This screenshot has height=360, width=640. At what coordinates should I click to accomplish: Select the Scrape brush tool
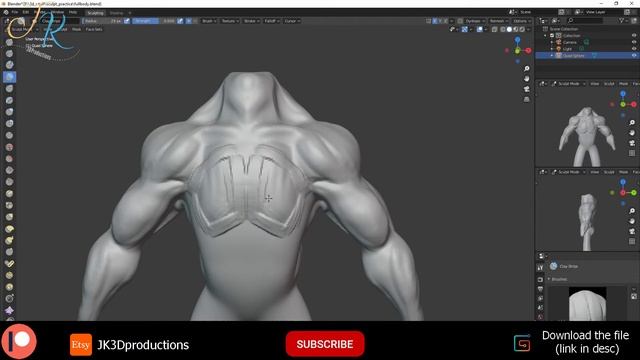[x=9, y=182]
